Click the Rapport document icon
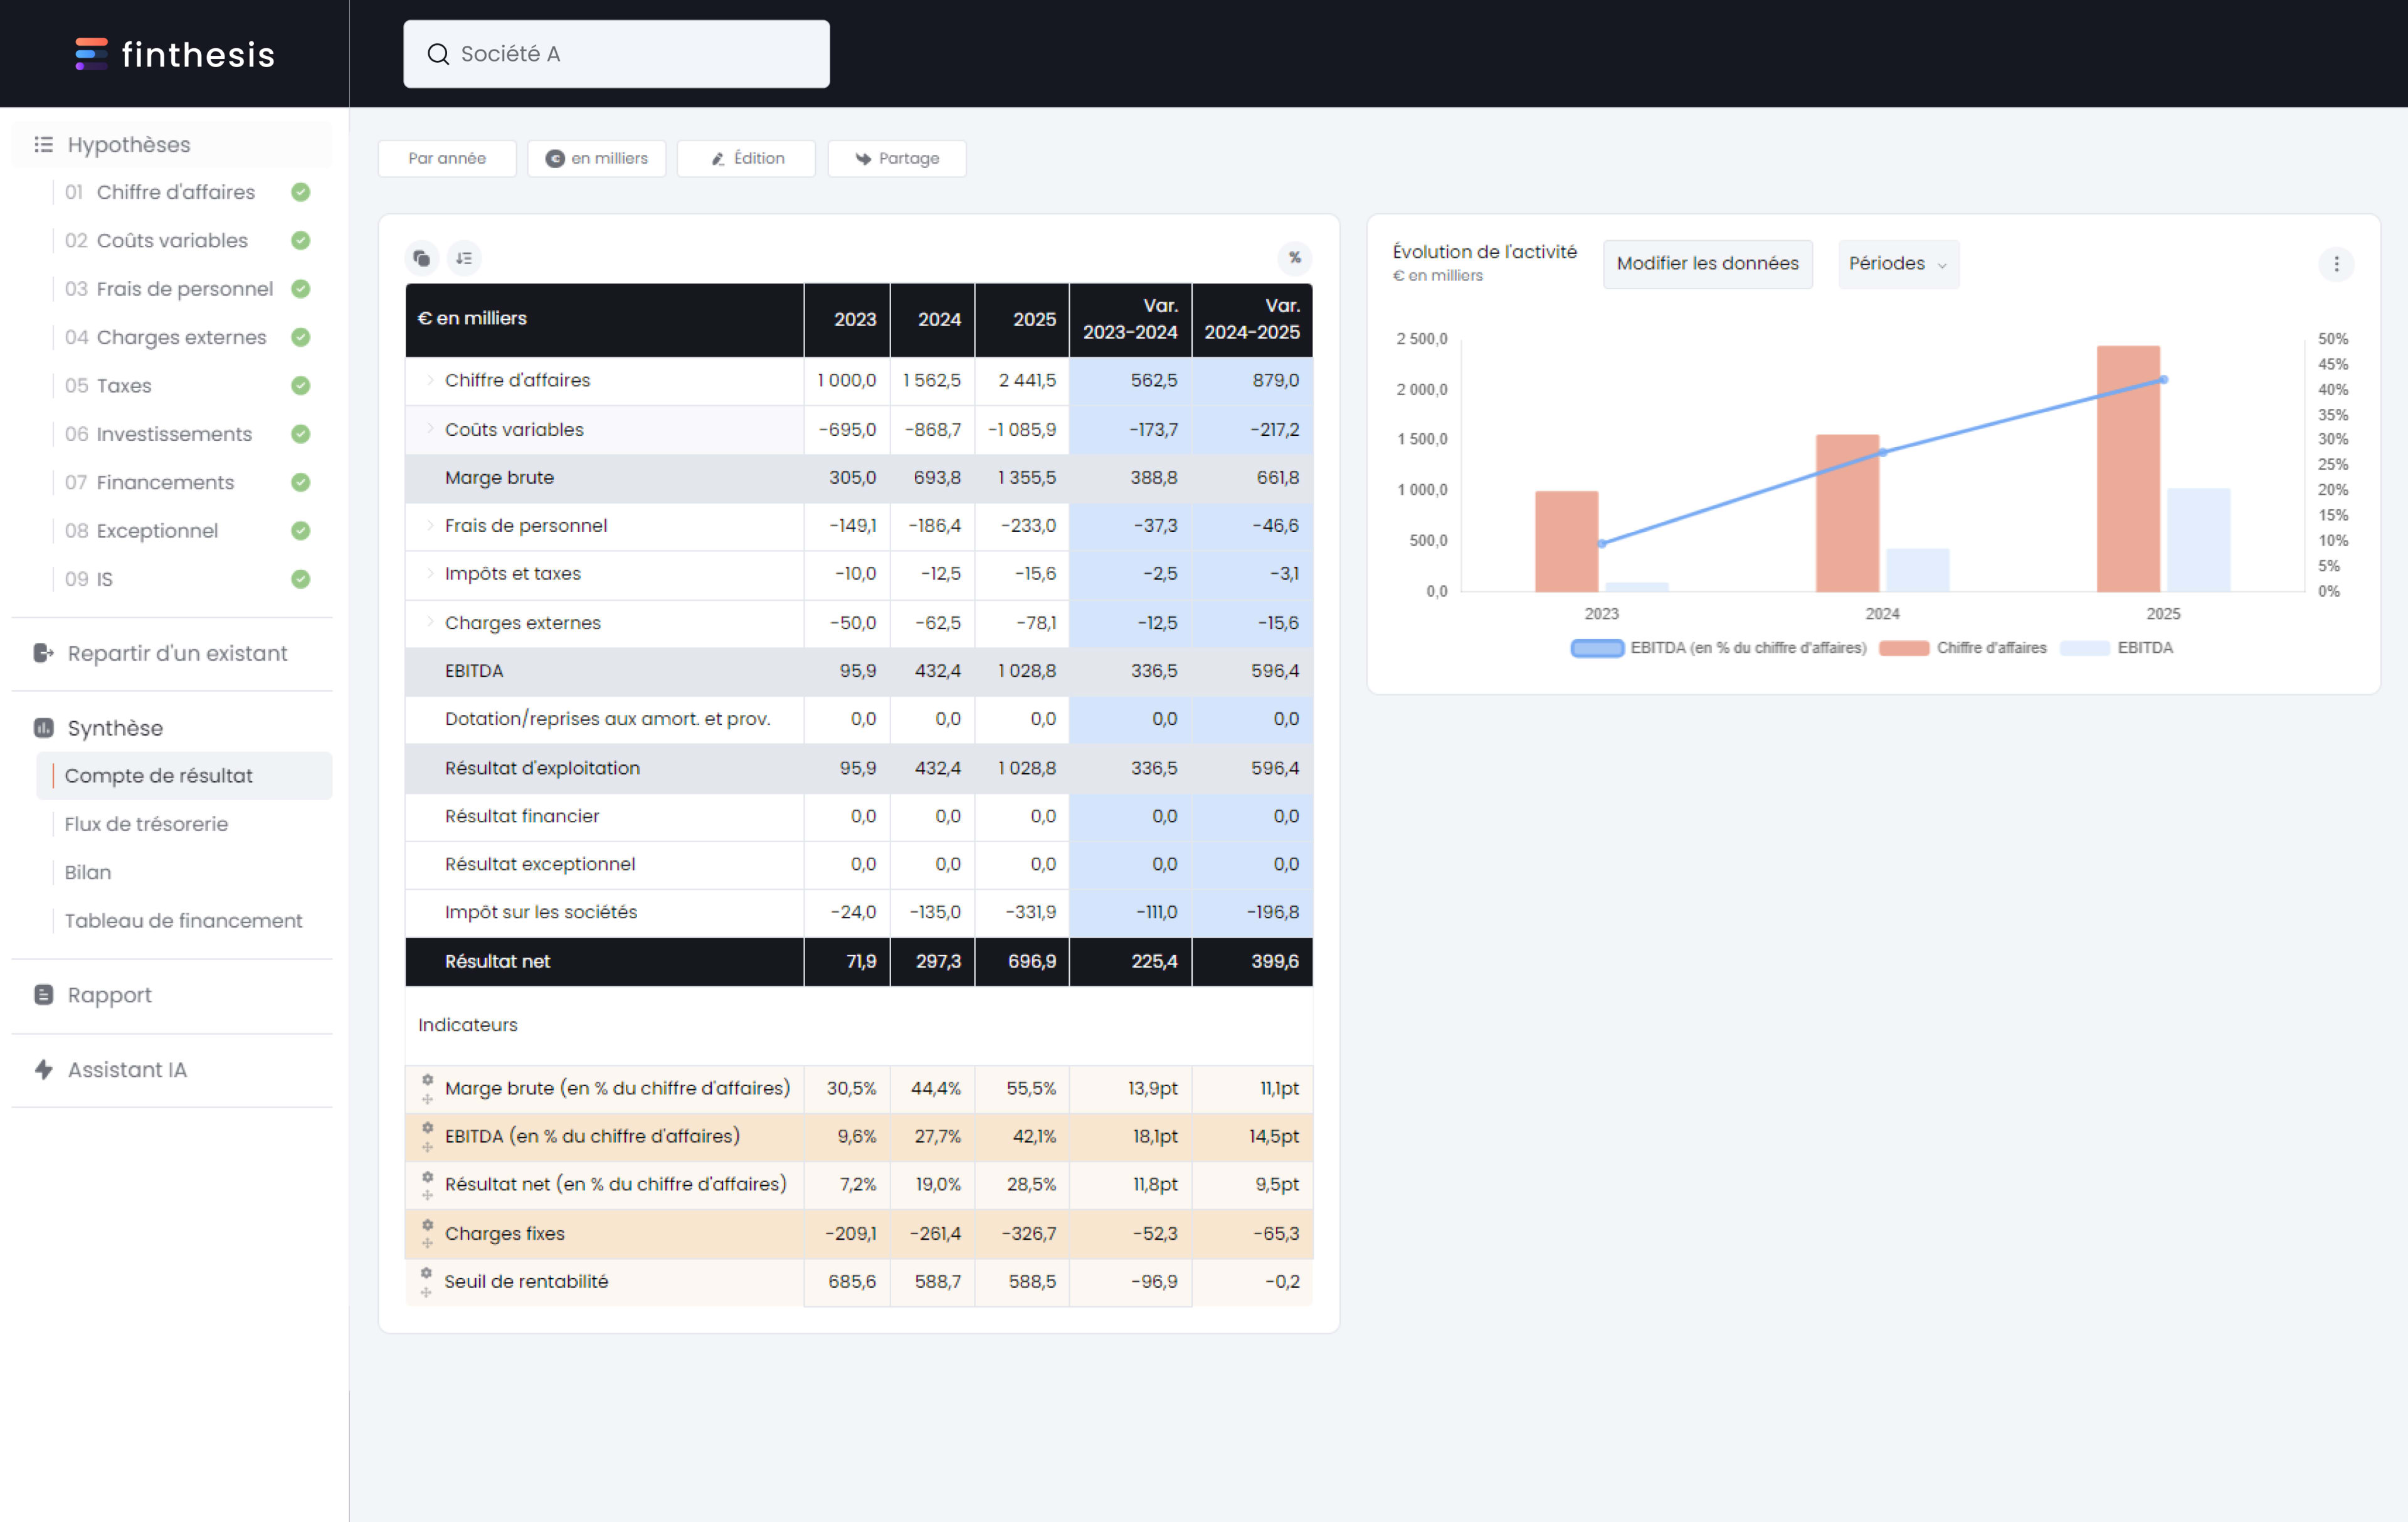Viewport: 2408px width, 1522px height. tap(43, 994)
